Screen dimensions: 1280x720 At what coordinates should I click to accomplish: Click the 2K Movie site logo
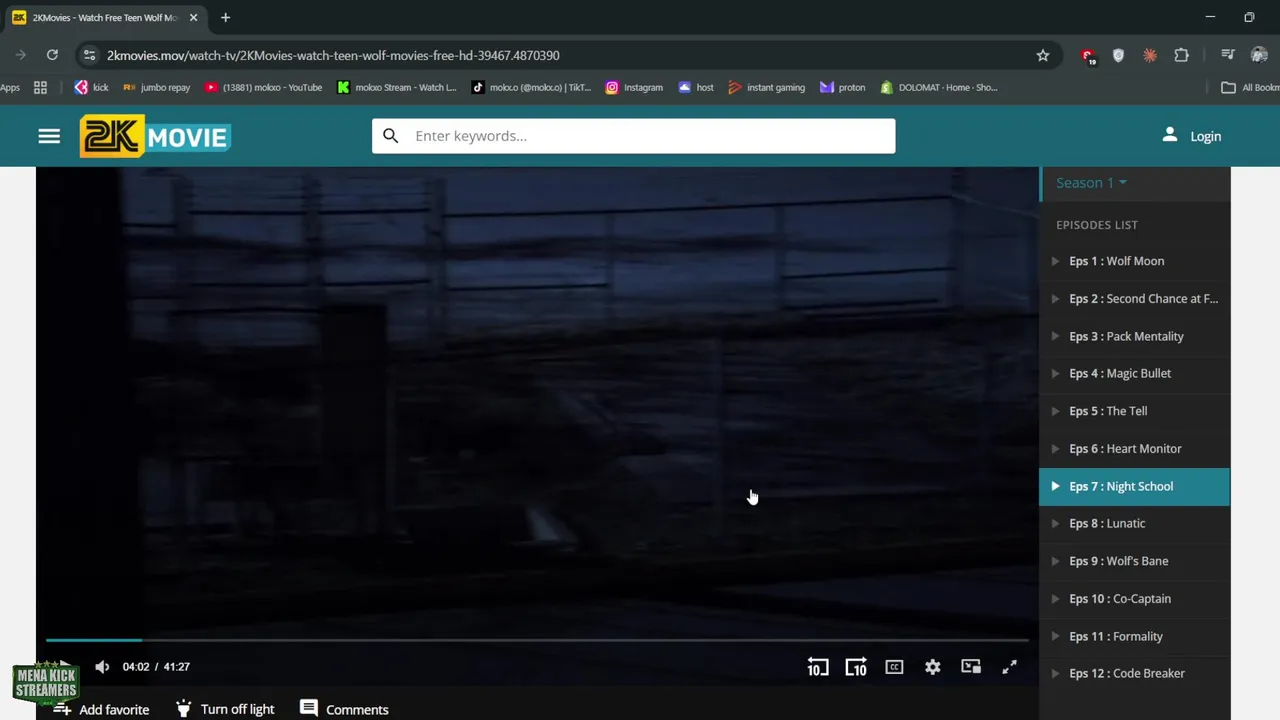click(155, 137)
